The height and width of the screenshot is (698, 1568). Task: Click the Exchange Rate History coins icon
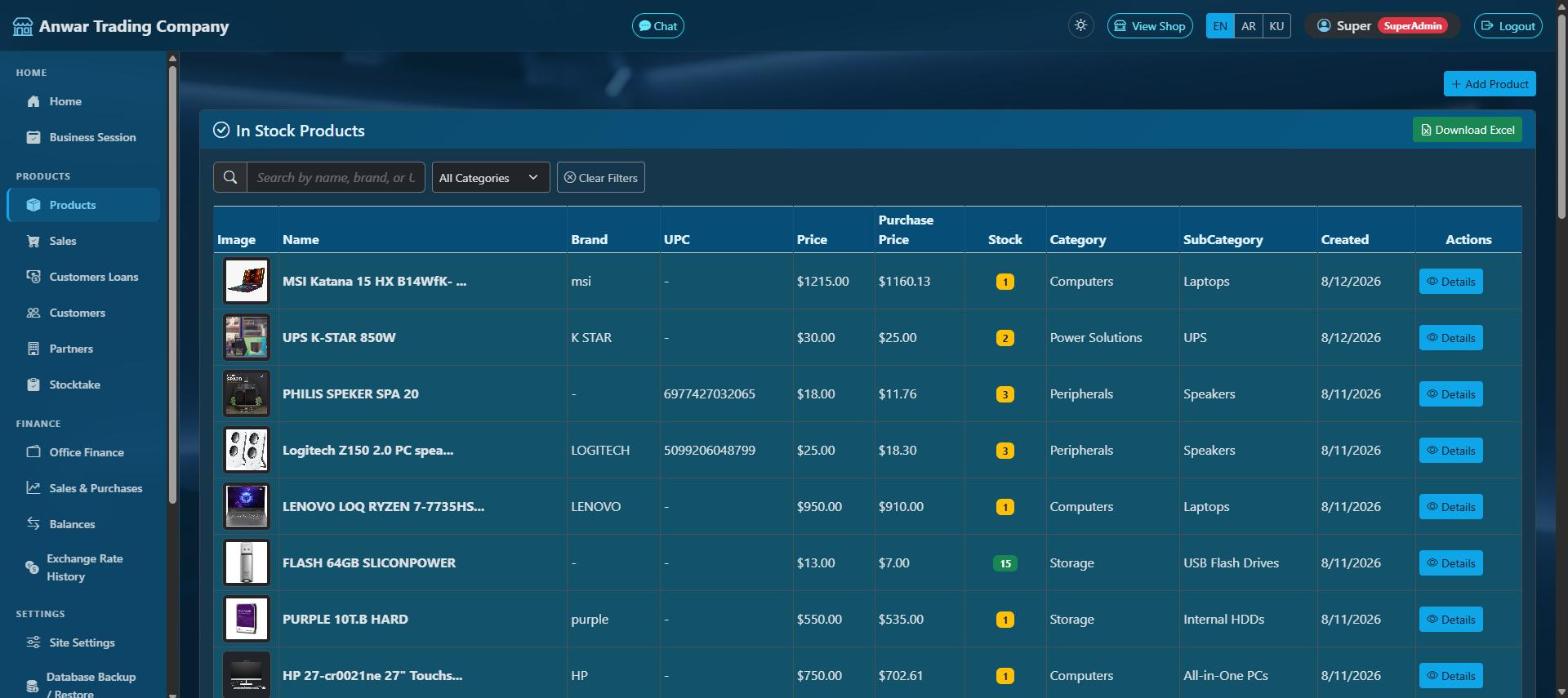click(x=31, y=567)
